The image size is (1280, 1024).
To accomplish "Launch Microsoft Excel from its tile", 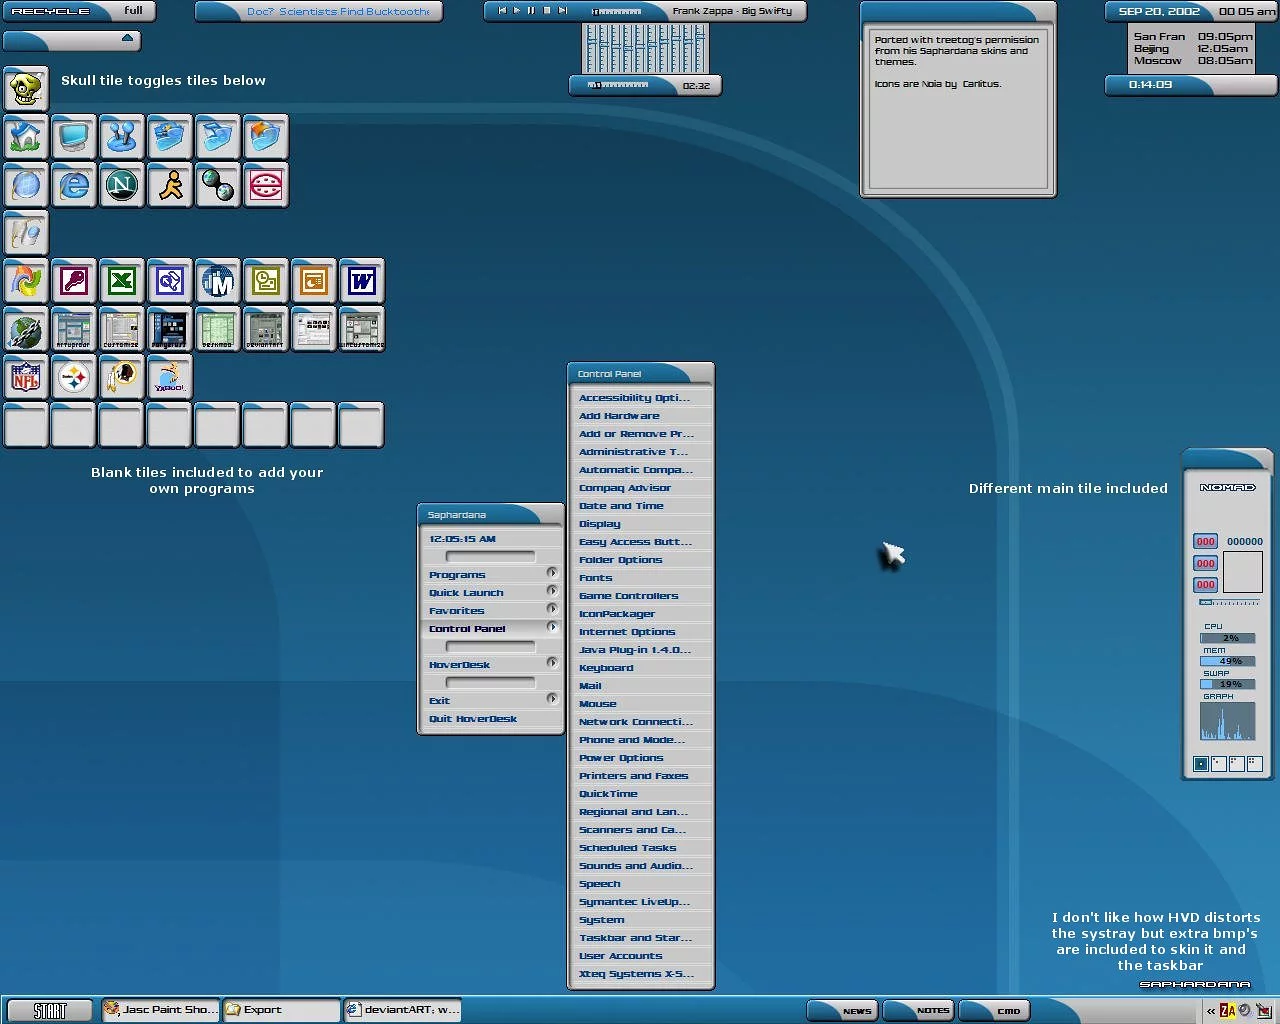I will click(122, 281).
